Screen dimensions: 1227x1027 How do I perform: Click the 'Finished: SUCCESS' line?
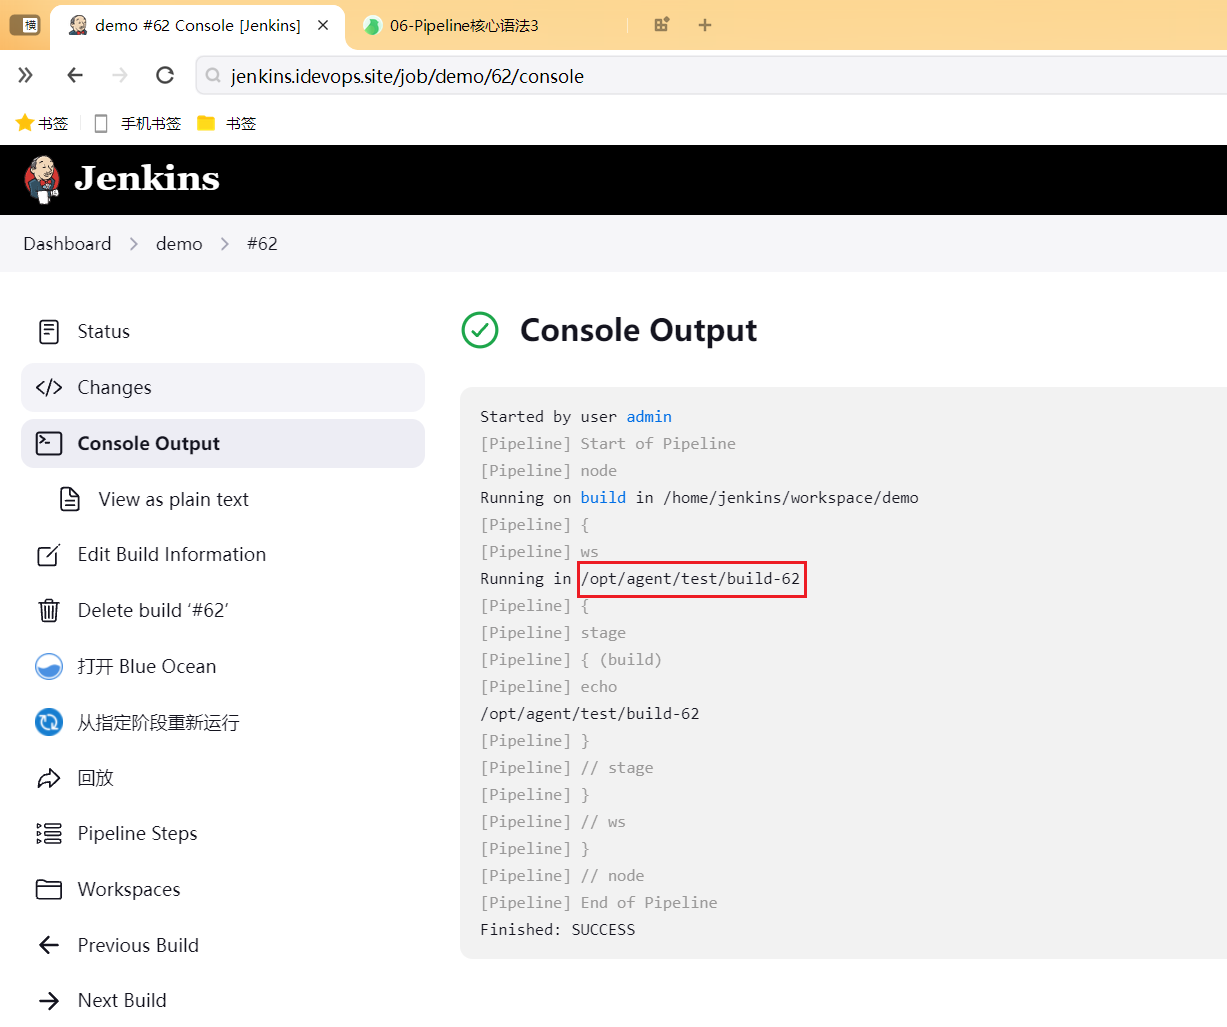[x=557, y=930]
